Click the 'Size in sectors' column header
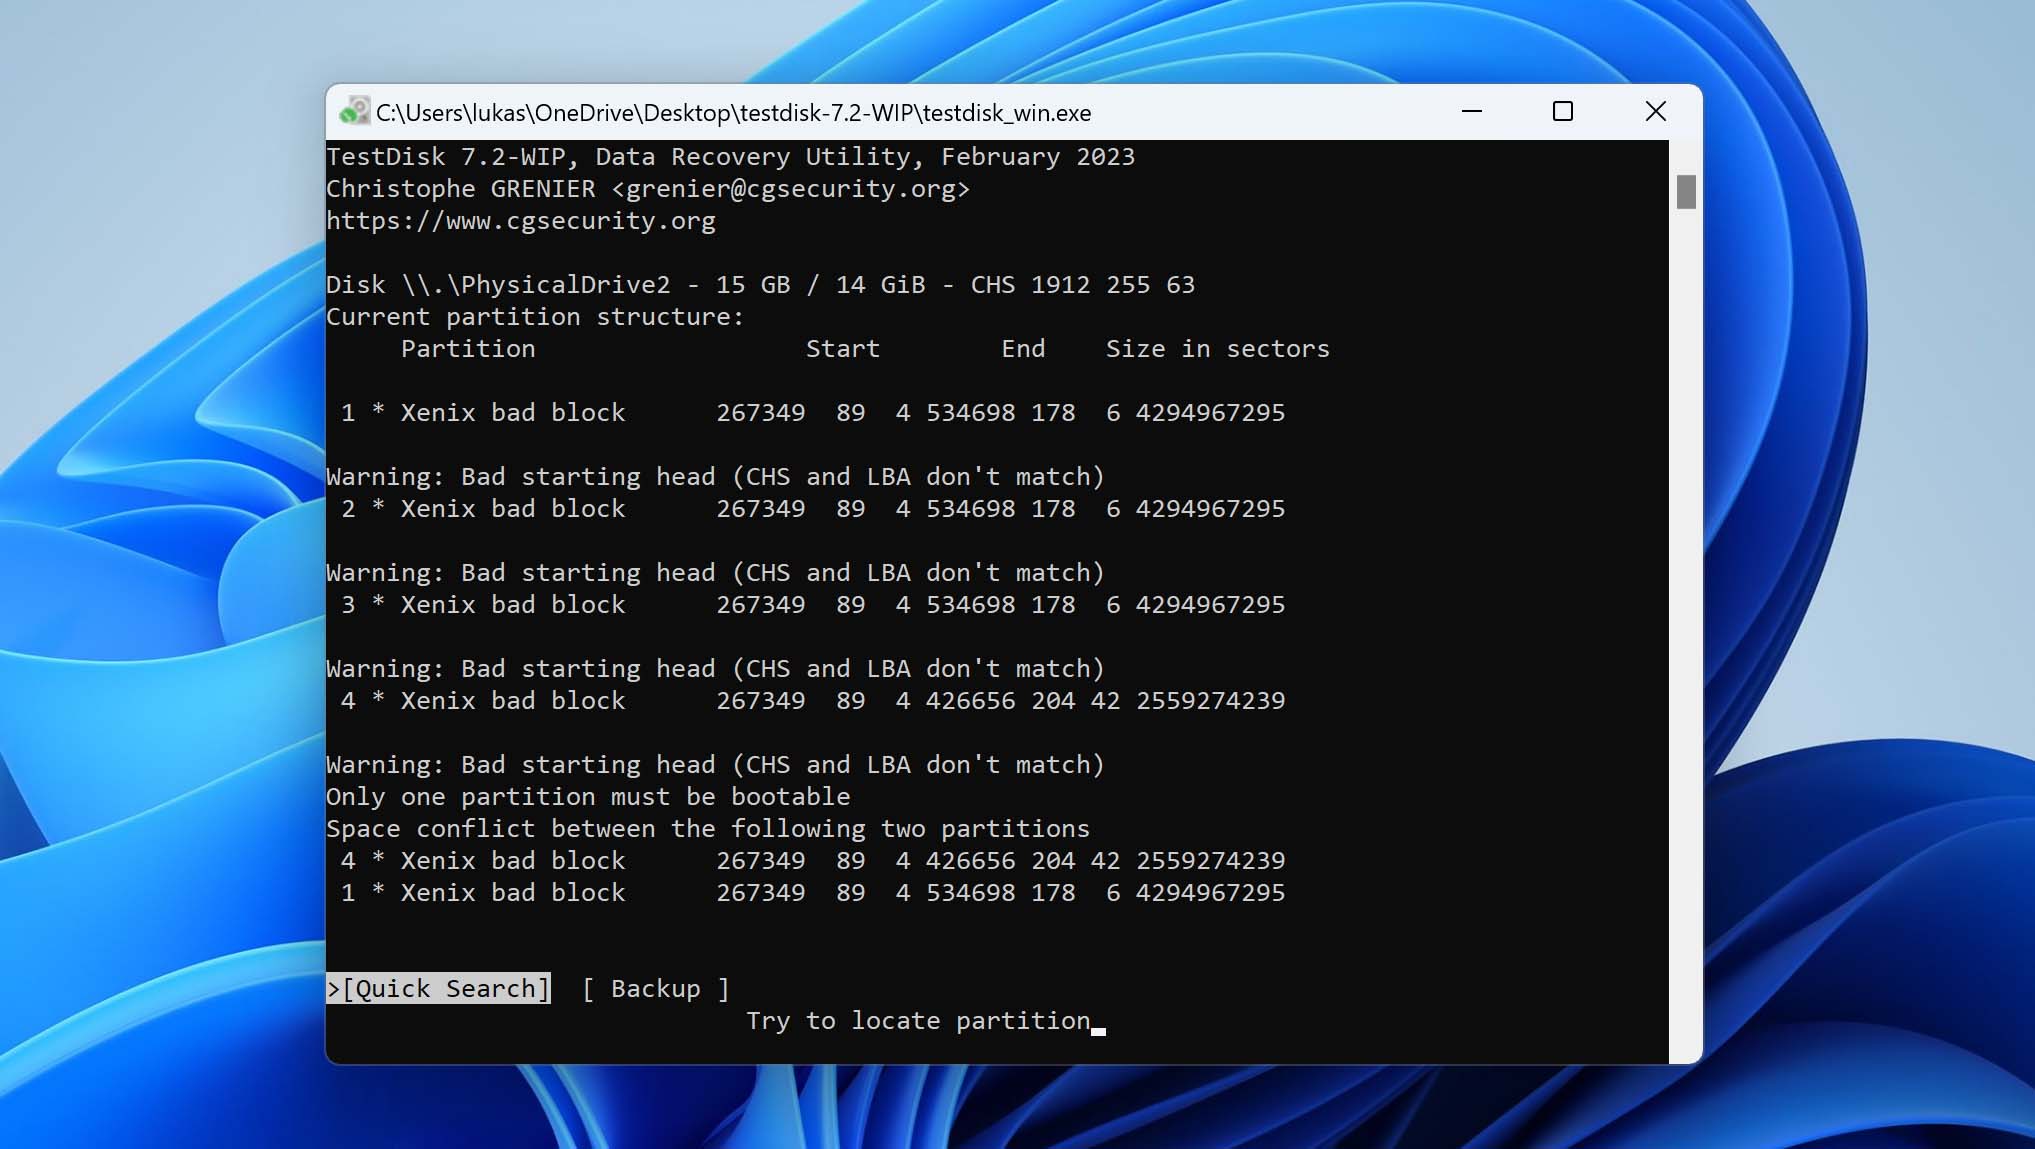This screenshot has width=2035, height=1149. tap(1217, 348)
